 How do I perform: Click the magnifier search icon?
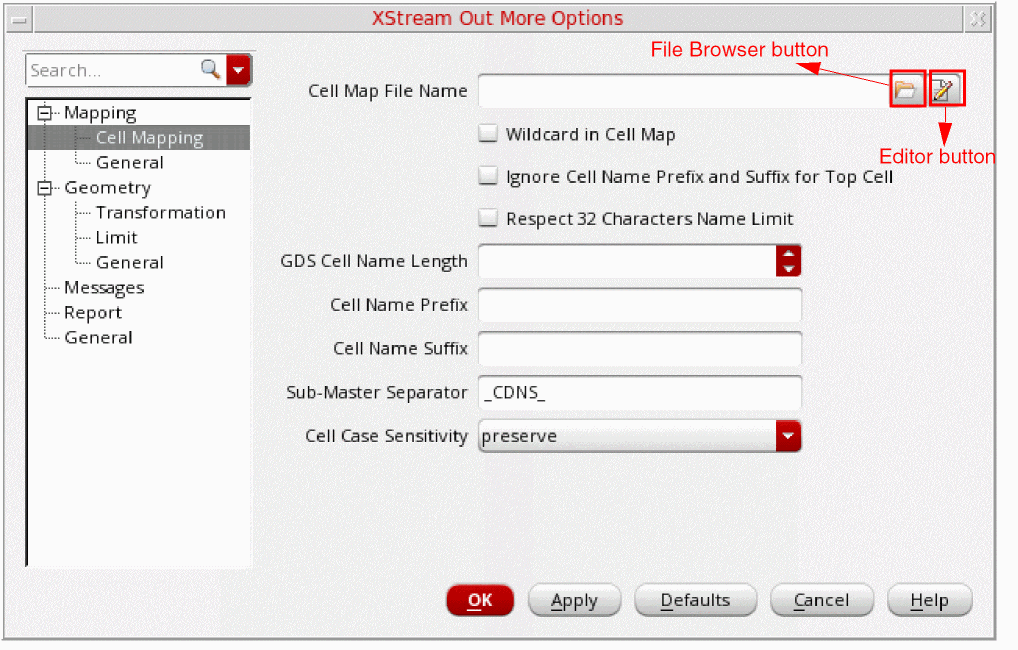point(210,69)
